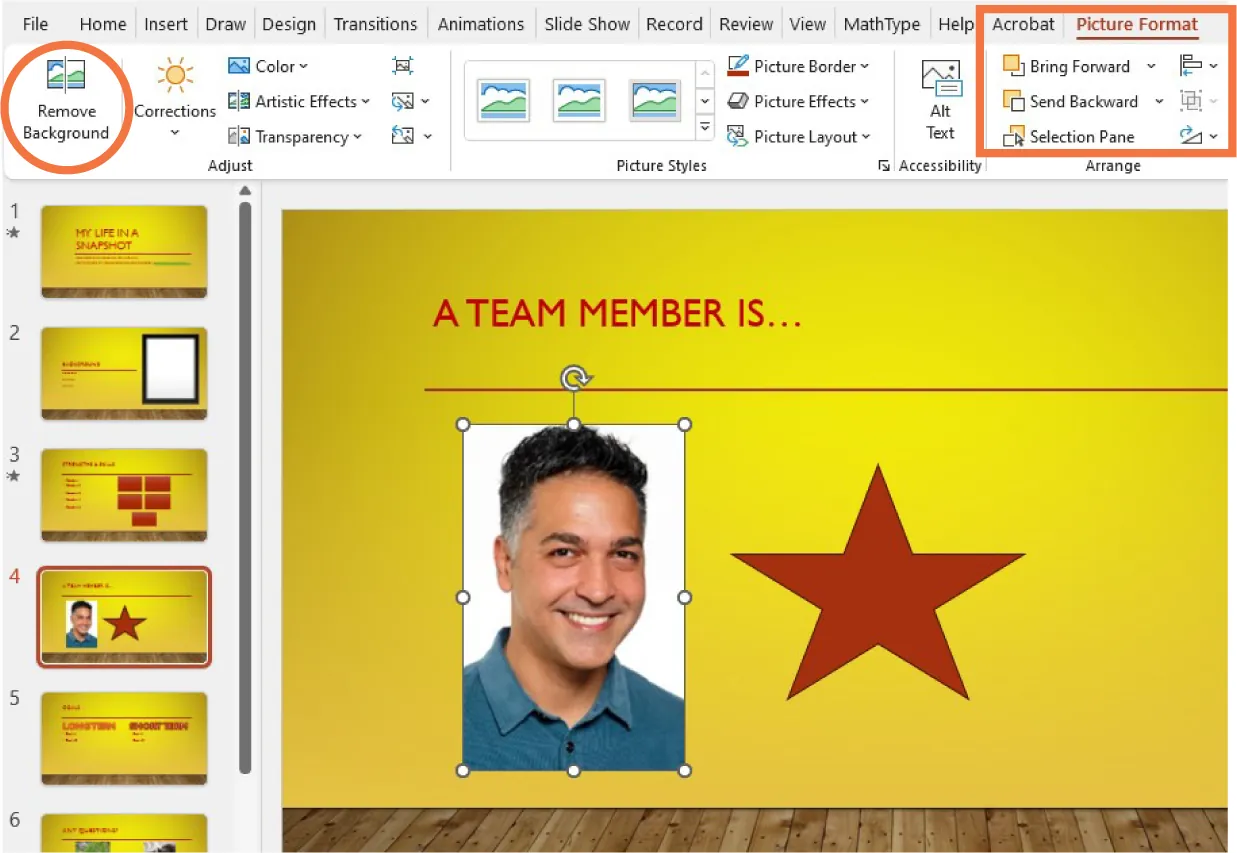Open the Alt Text pane
The image size is (1237, 853).
point(939,97)
